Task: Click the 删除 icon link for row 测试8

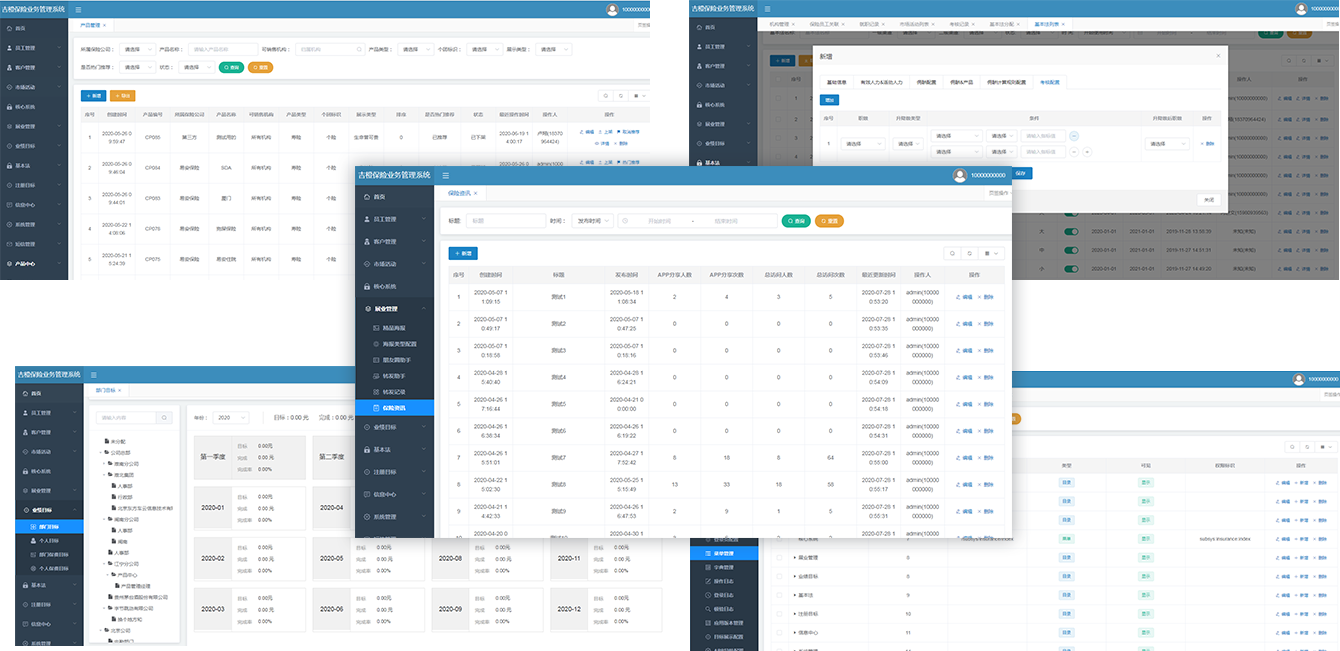Action: (x=986, y=484)
